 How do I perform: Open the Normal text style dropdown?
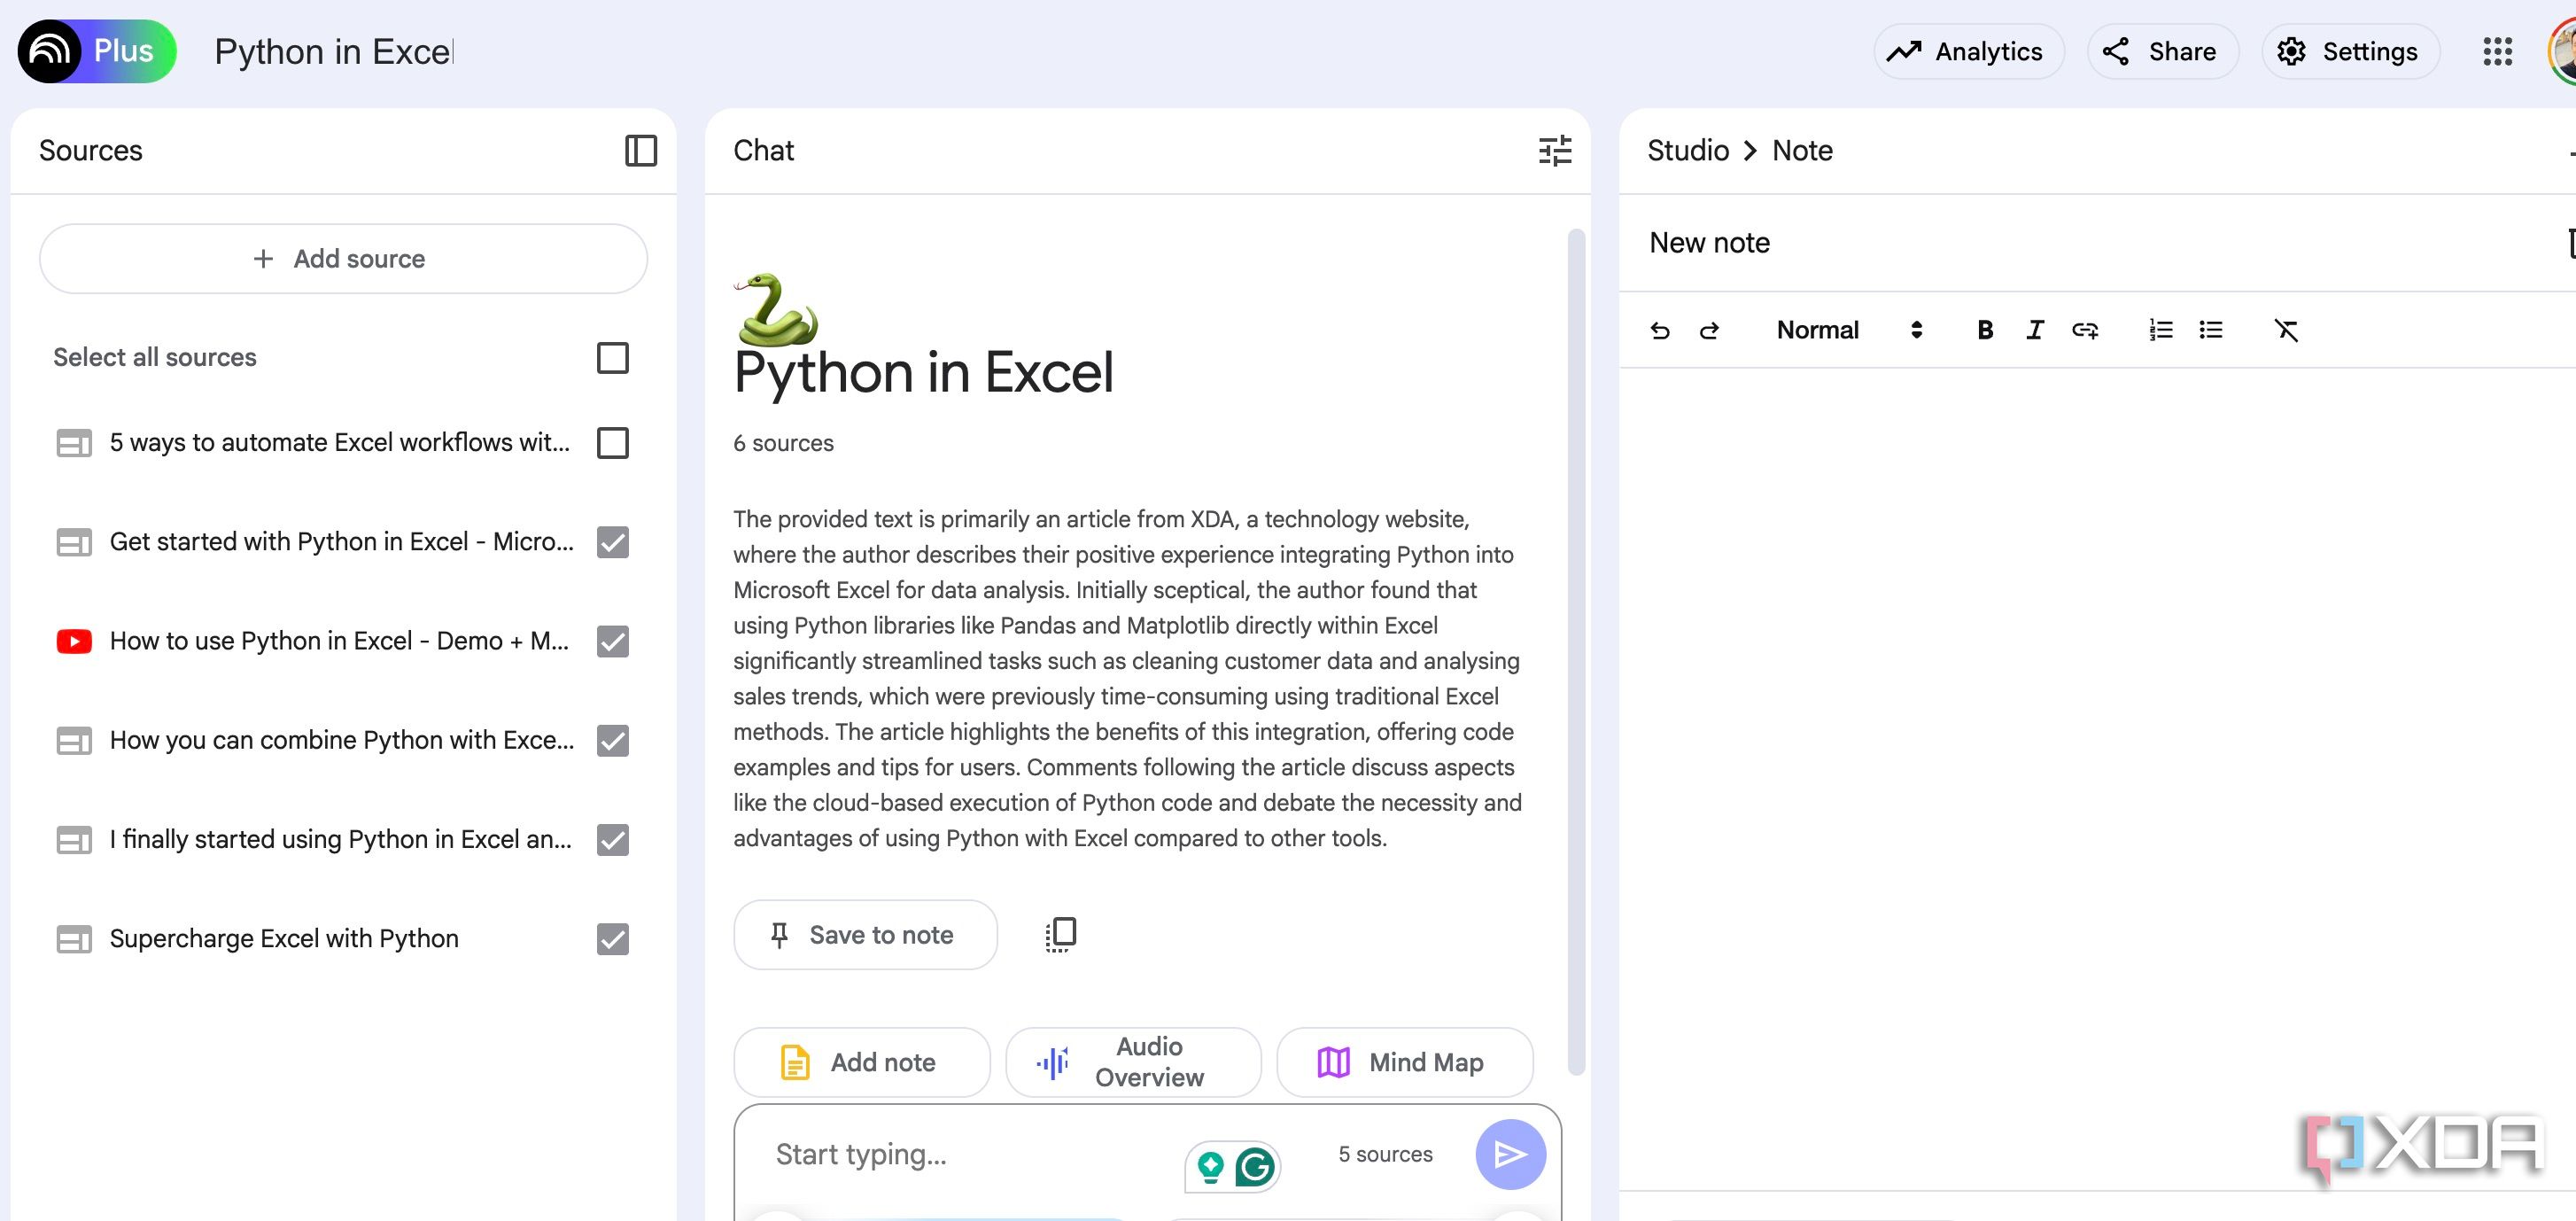[x=1848, y=330]
